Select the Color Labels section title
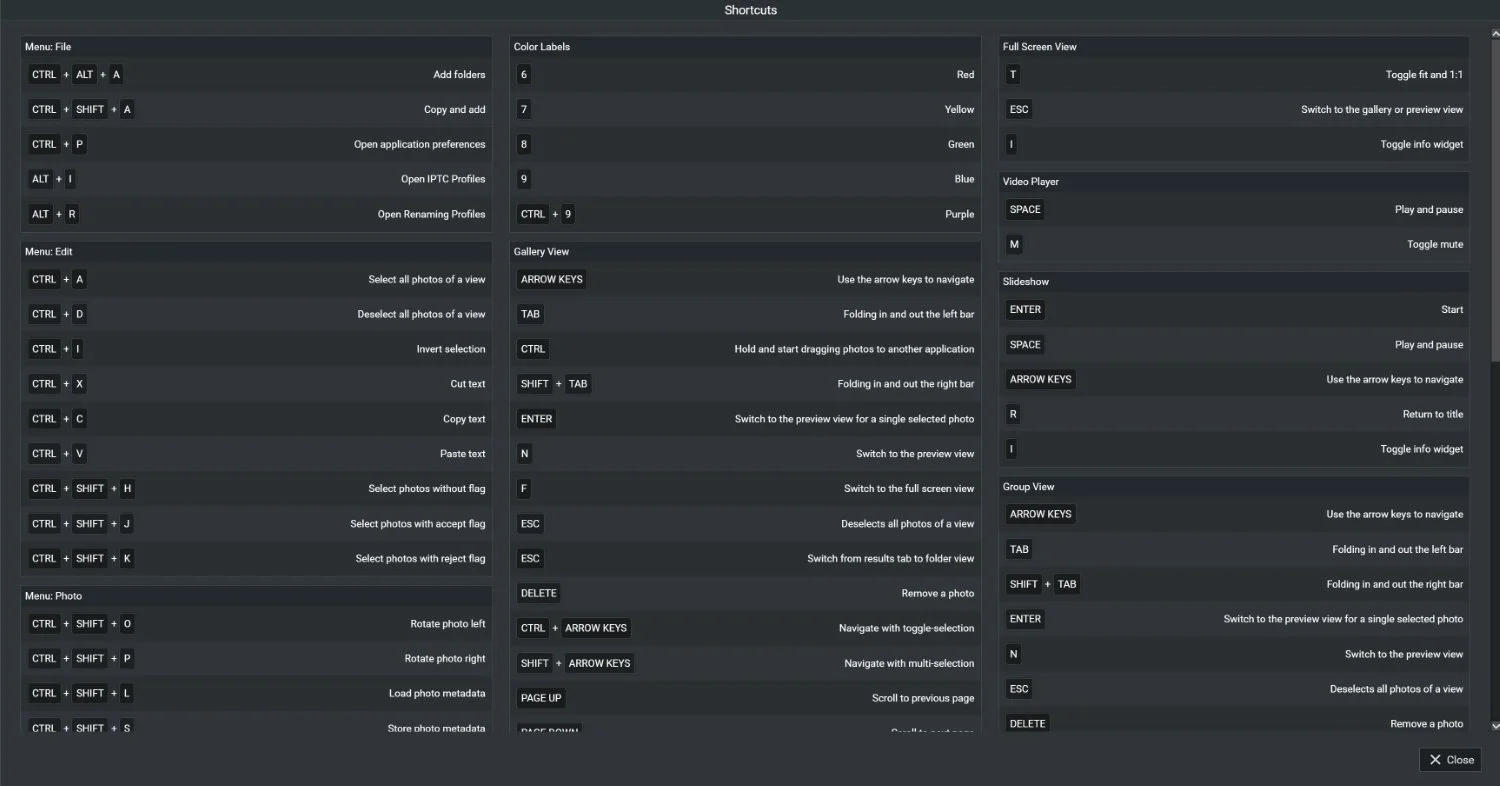This screenshot has height=786, width=1500. click(x=540, y=46)
